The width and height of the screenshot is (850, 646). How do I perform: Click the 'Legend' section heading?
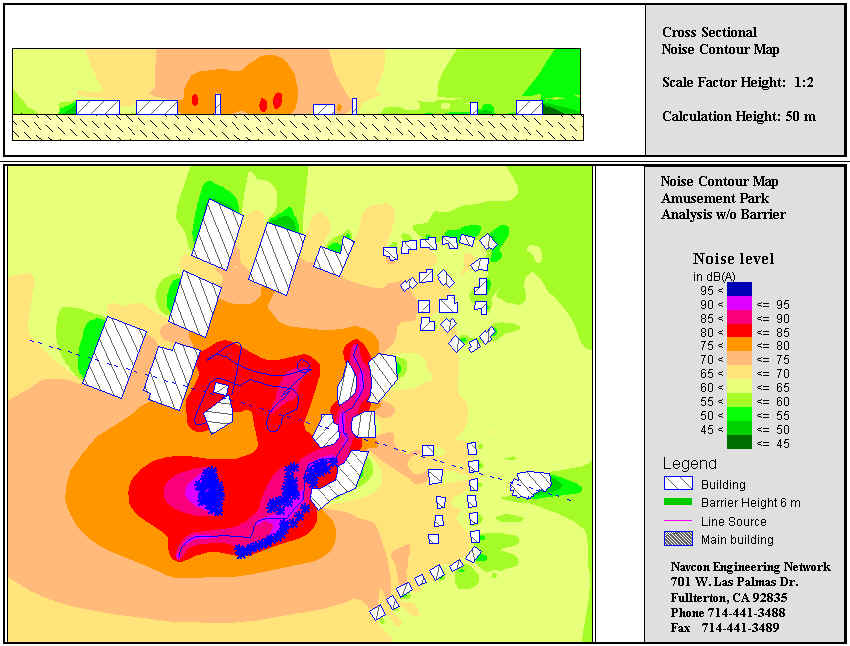[689, 464]
